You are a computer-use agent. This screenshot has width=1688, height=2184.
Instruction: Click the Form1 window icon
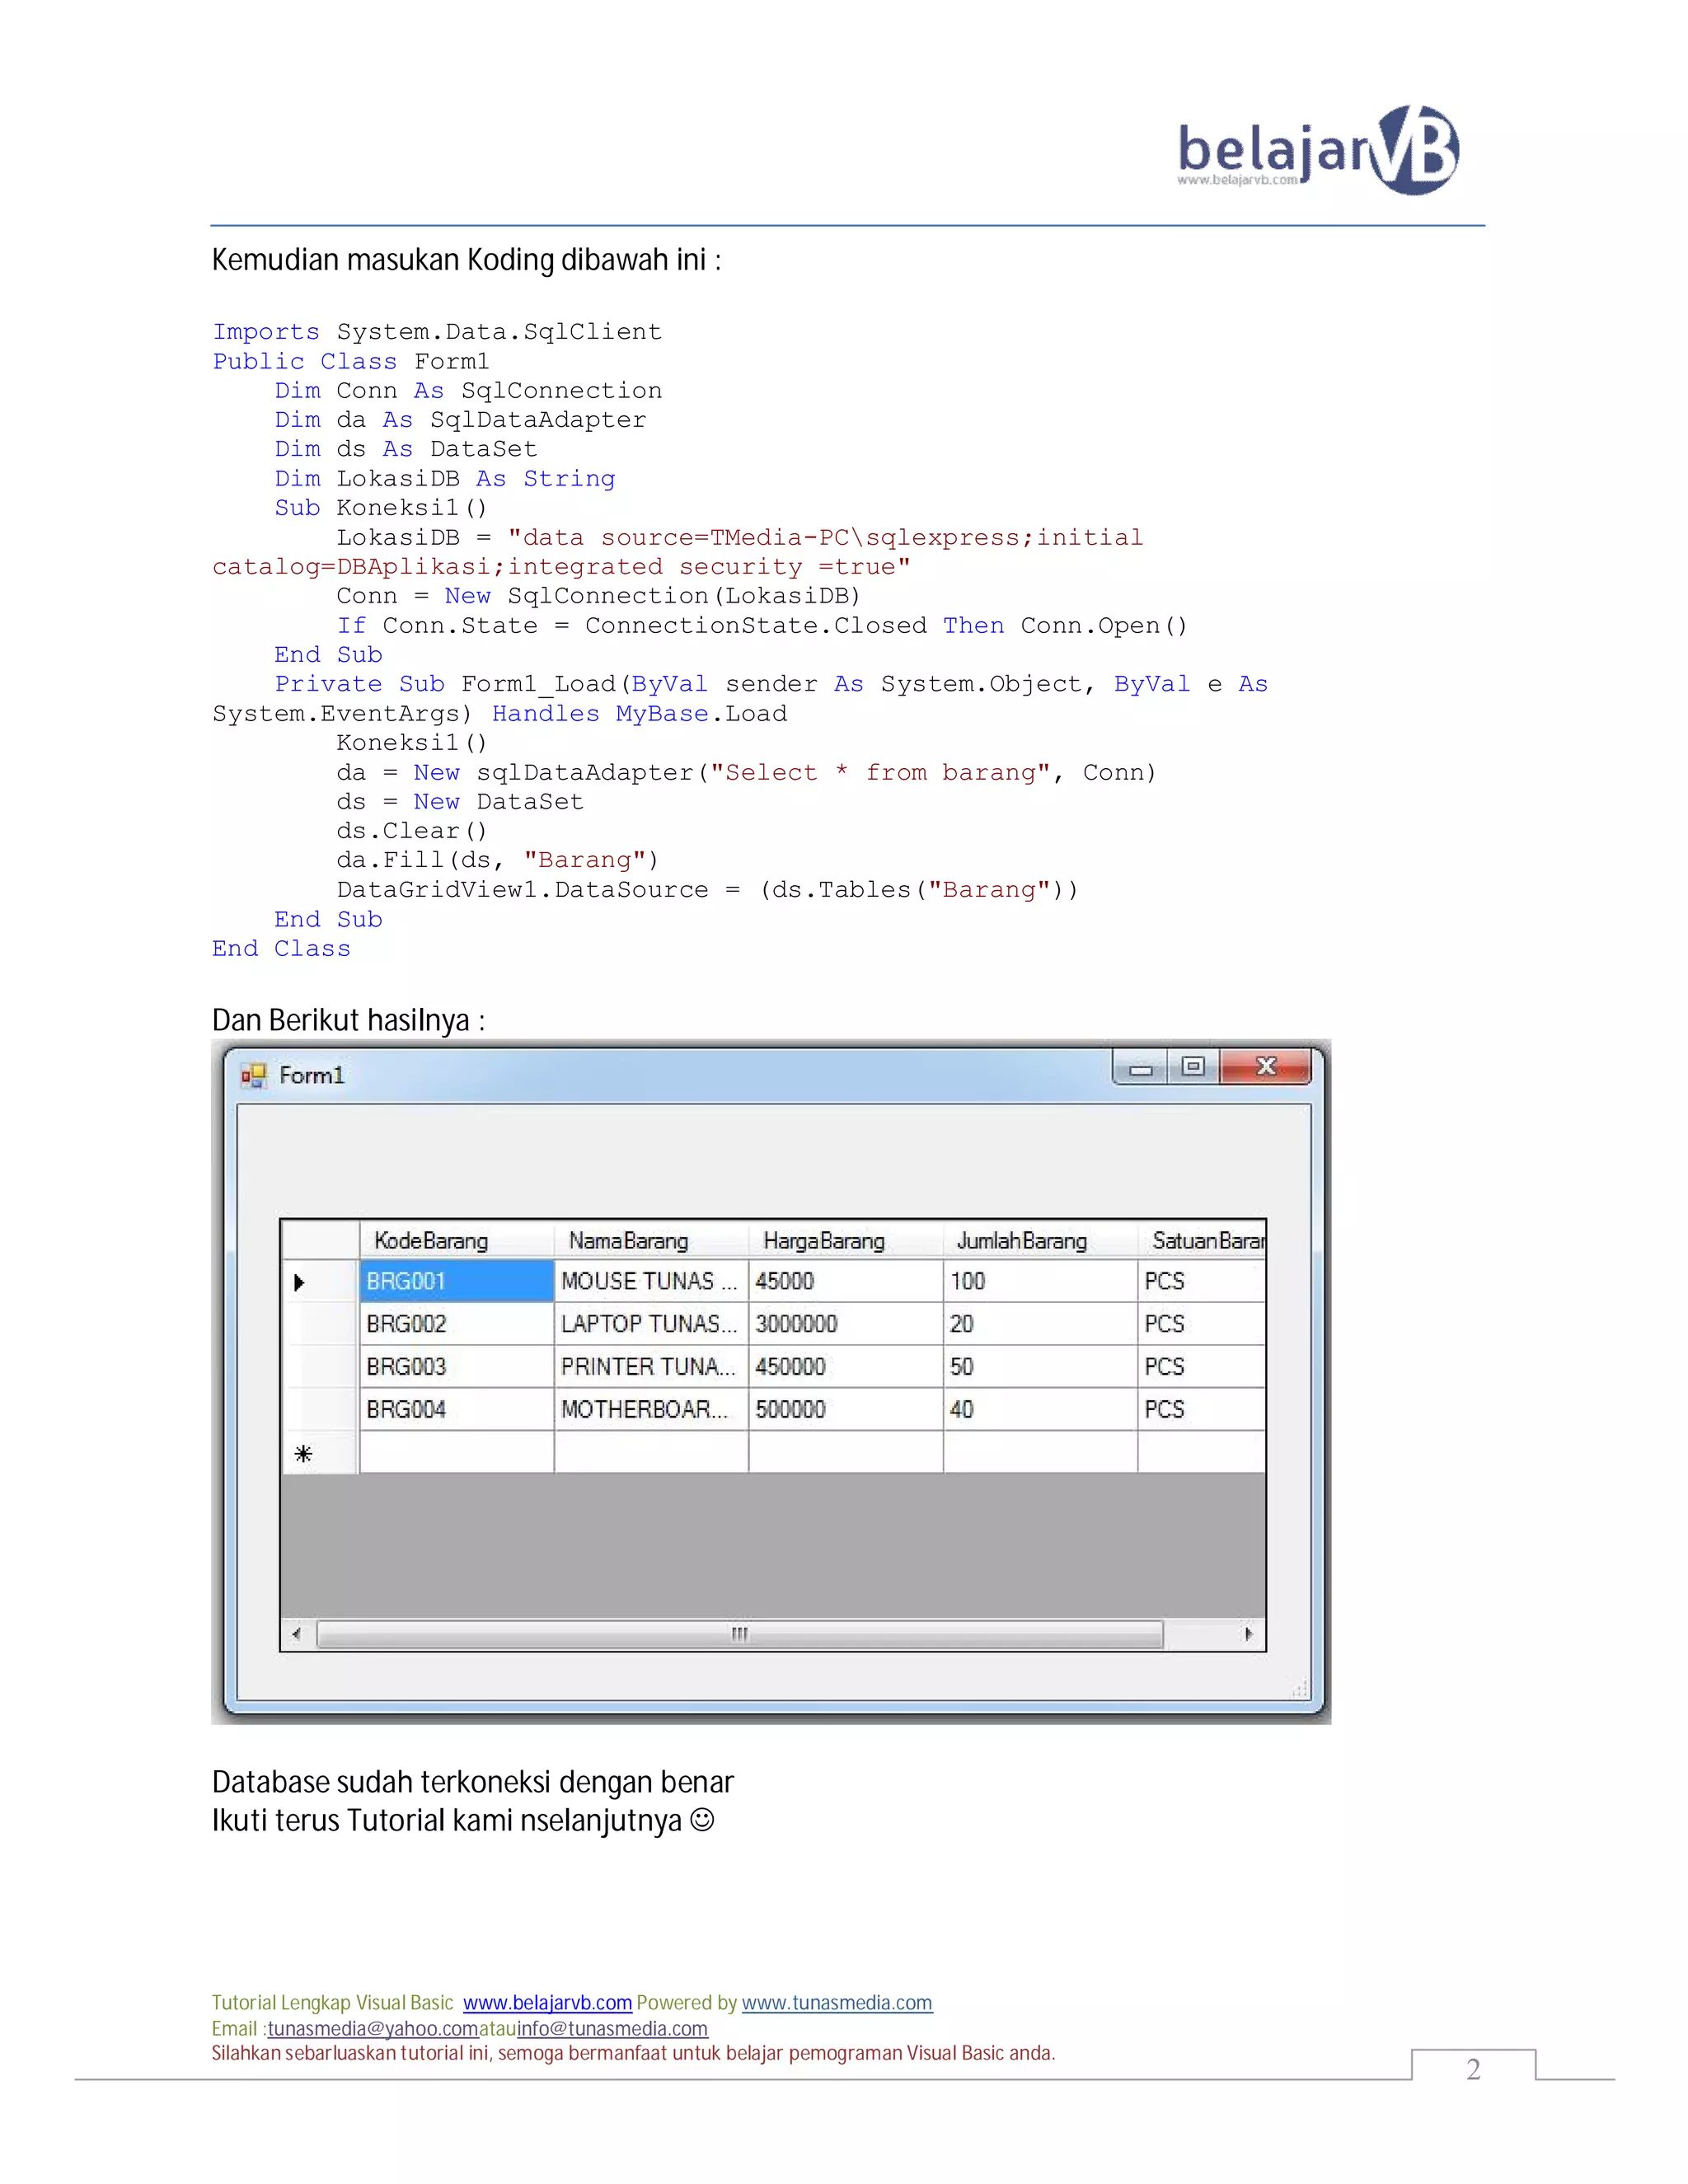(x=254, y=1075)
